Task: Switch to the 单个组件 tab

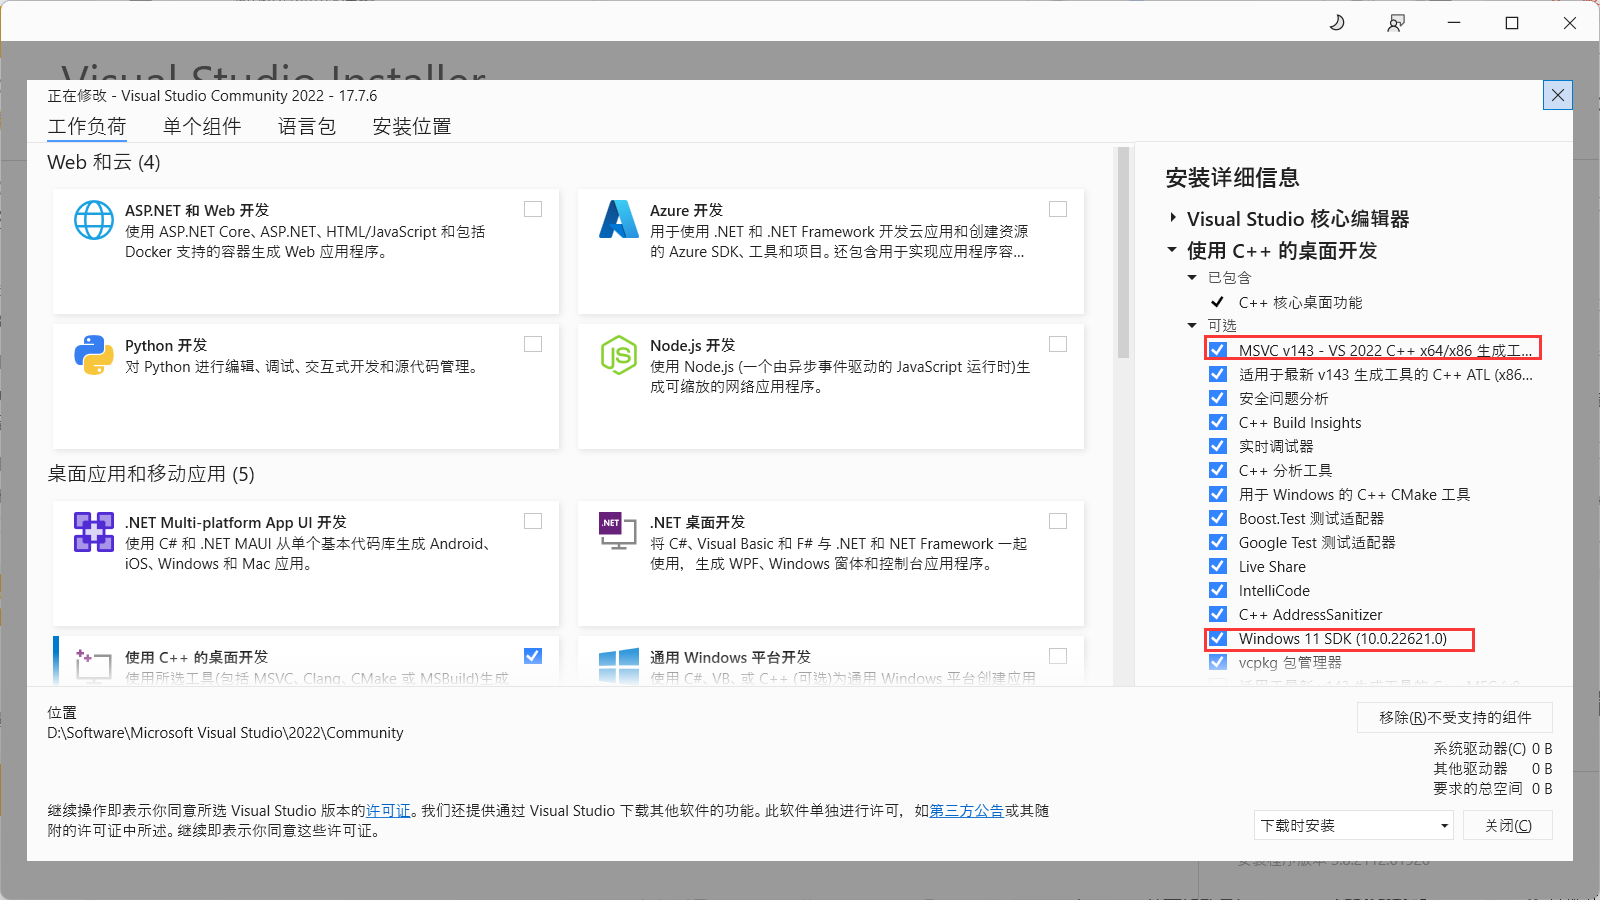Action: tap(202, 126)
